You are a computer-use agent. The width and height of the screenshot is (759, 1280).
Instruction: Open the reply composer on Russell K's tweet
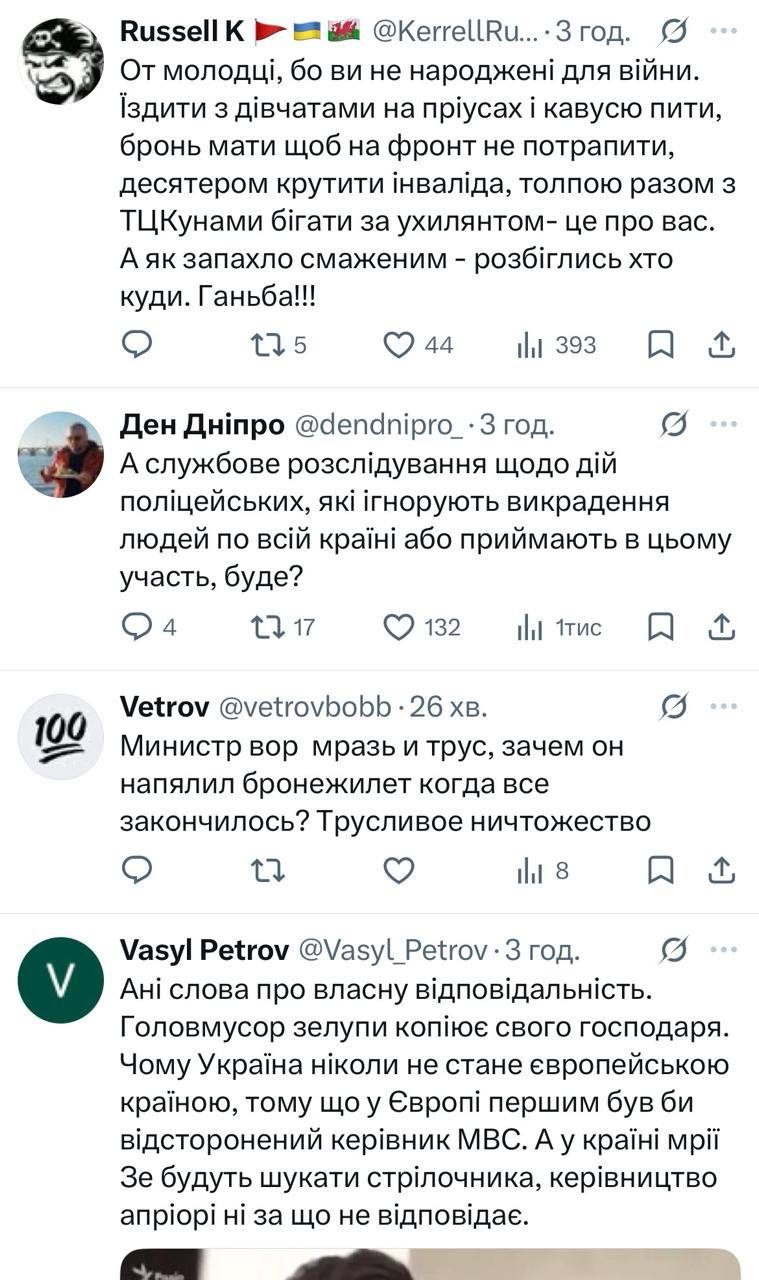pos(137,345)
